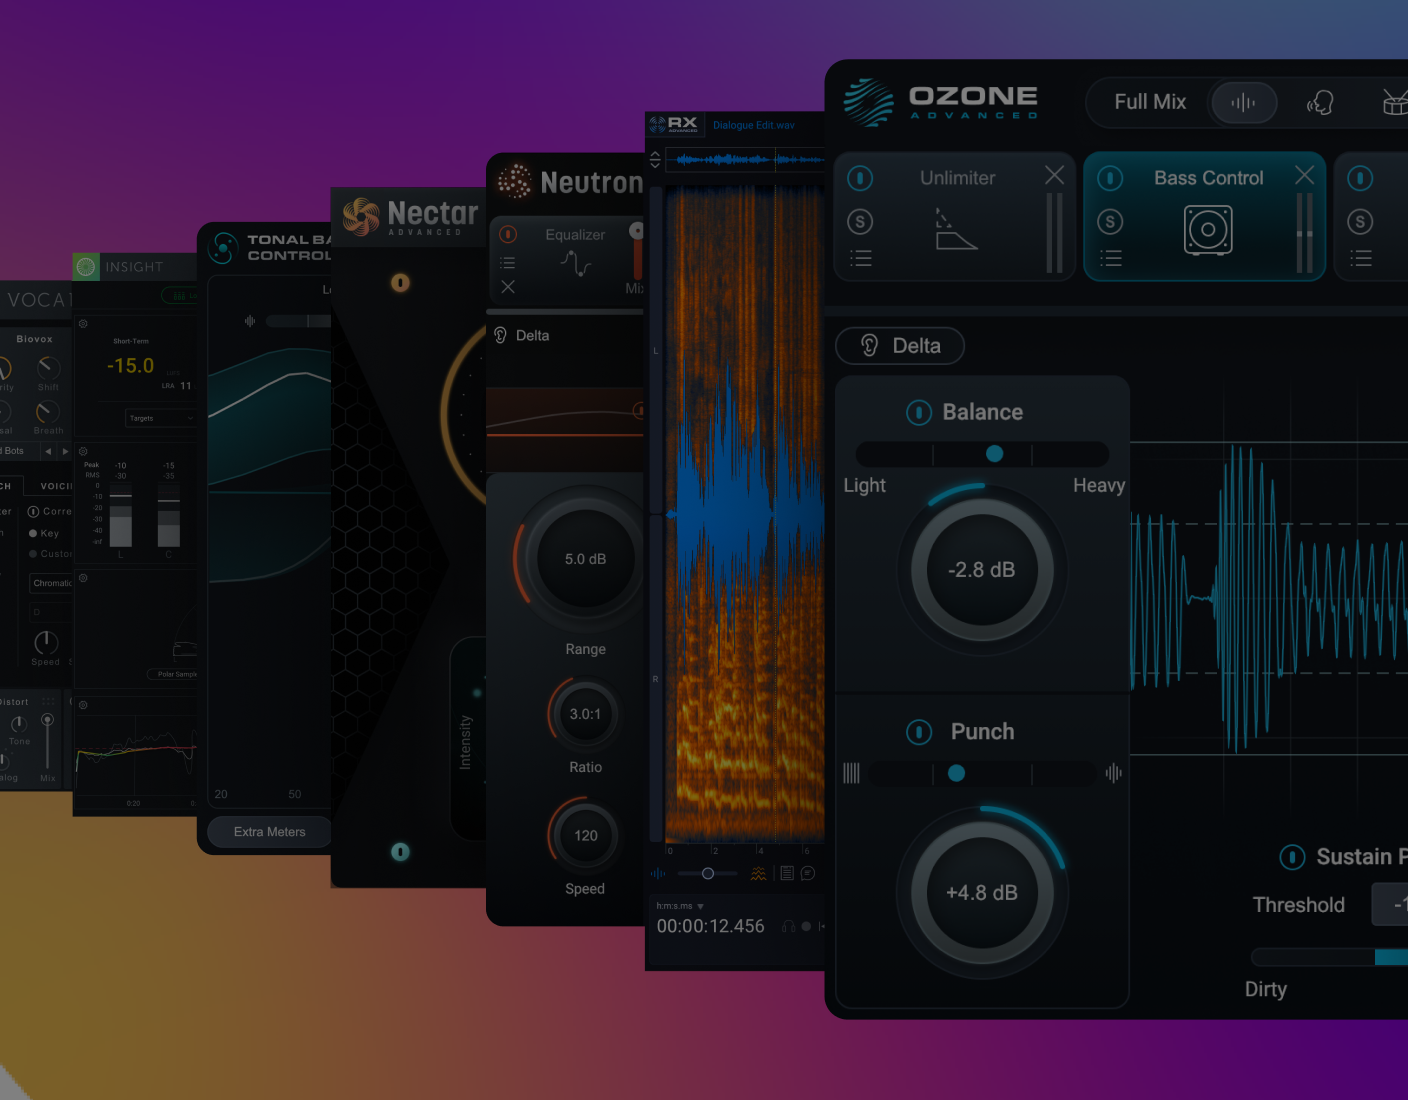The height and width of the screenshot is (1100, 1408).
Task: Expand the RX waveform overview arrows
Action: click(x=655, y=160)
